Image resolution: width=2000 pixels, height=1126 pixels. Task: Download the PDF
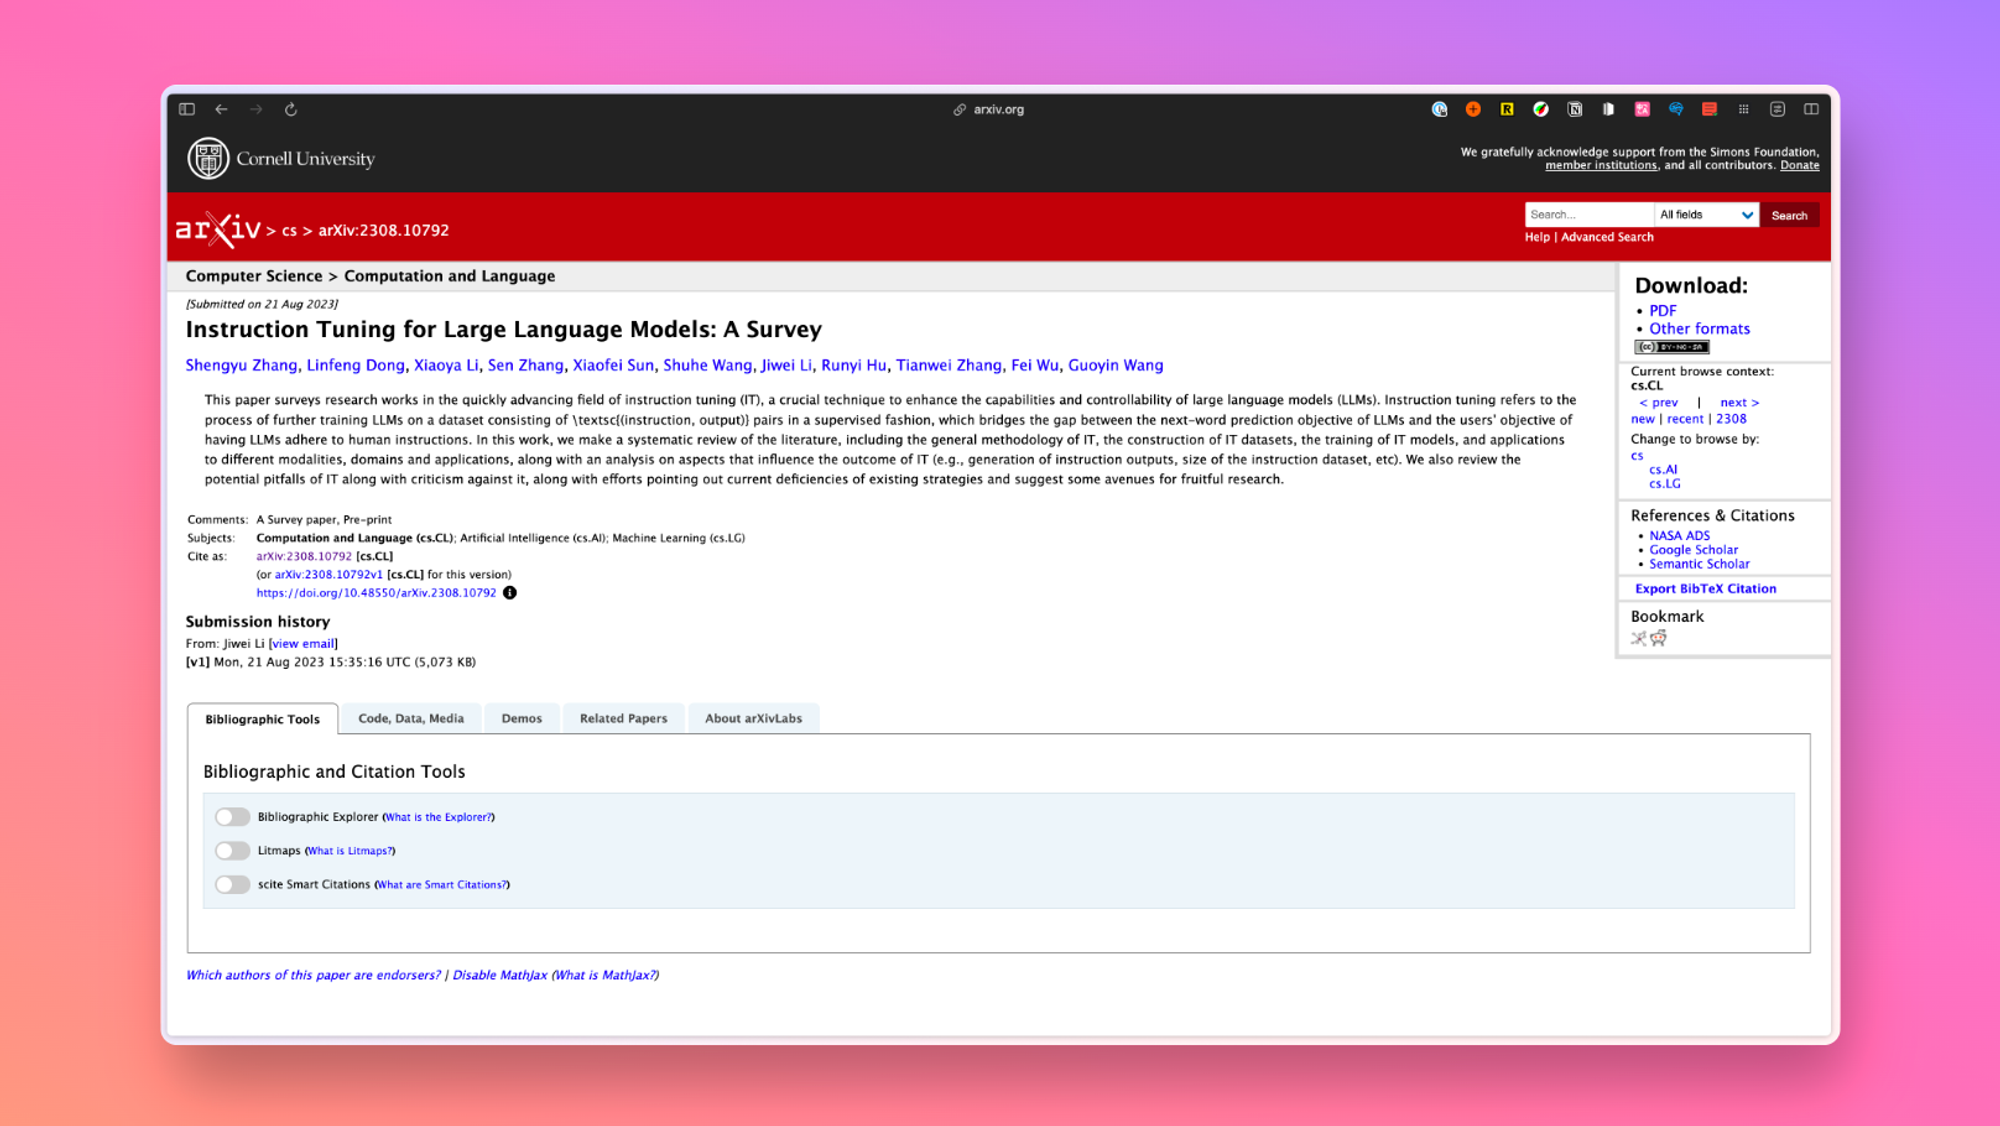tap(1663, 311)
